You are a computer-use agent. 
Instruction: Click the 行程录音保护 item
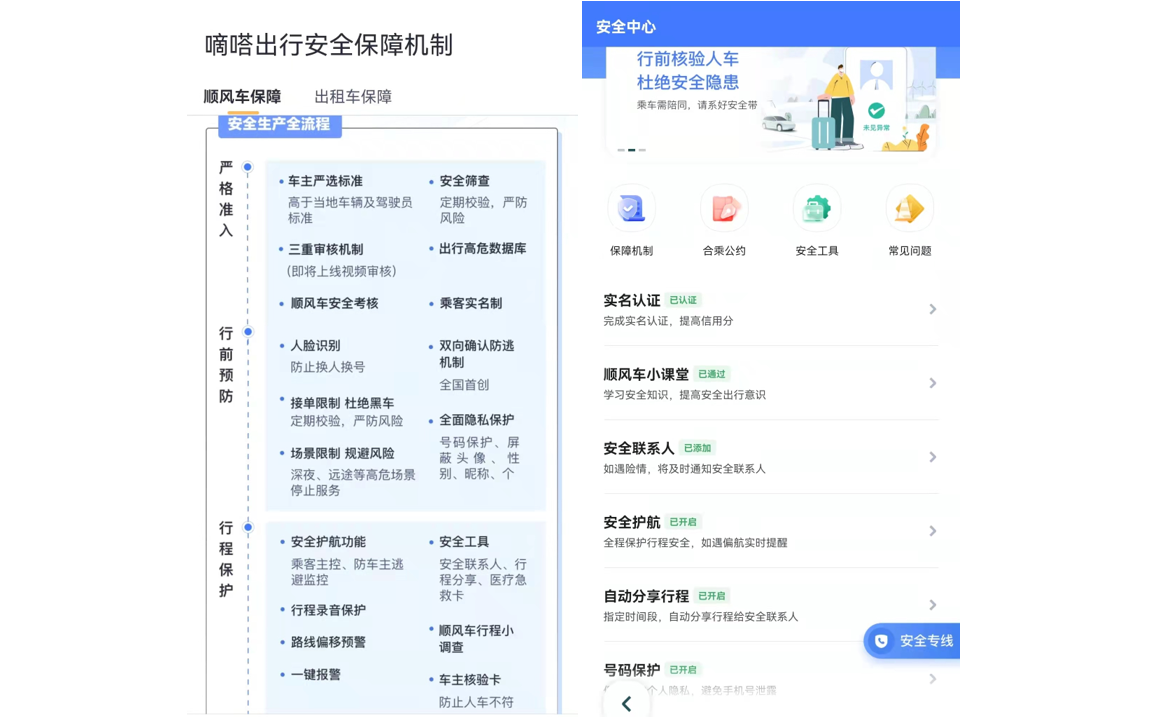click(328, 610)
